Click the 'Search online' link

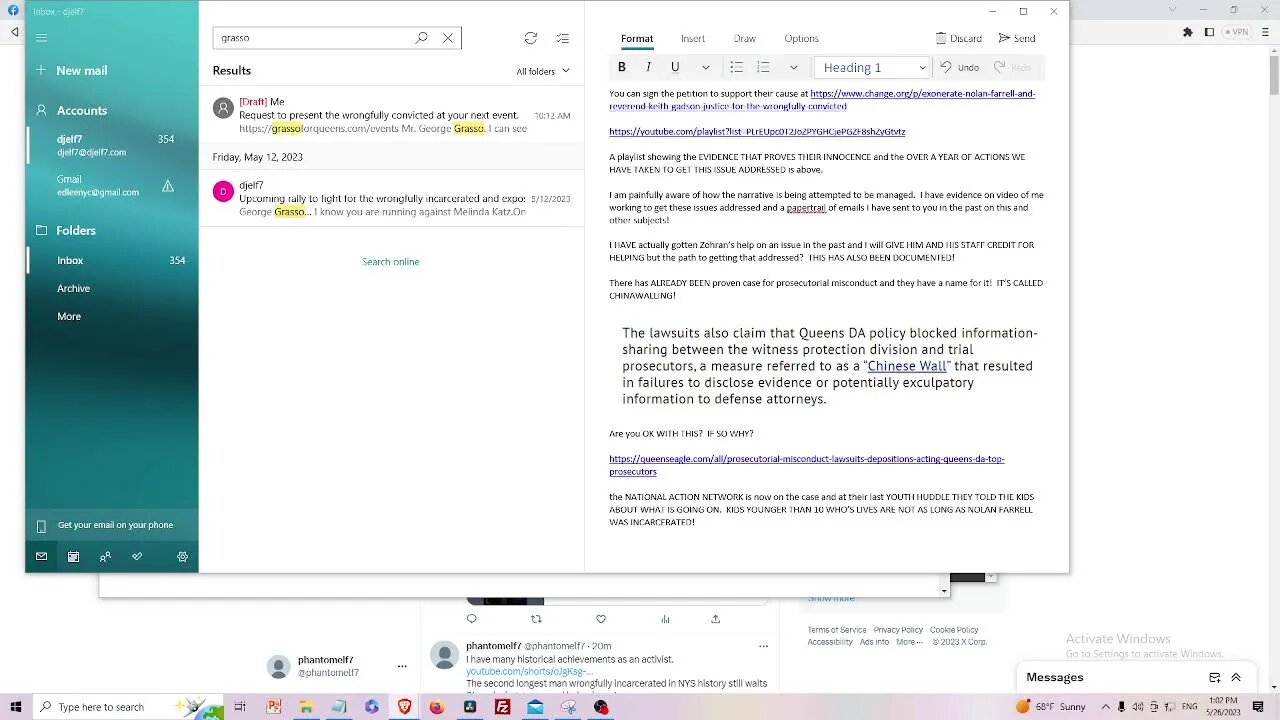coord(391,262)
